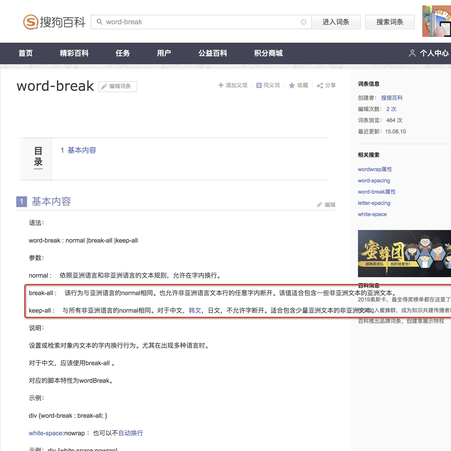This screenshot has width=451, height=451.
Task: Open creator link 搜搜百科
Action: pyautogui.click(x=392, y=98)
